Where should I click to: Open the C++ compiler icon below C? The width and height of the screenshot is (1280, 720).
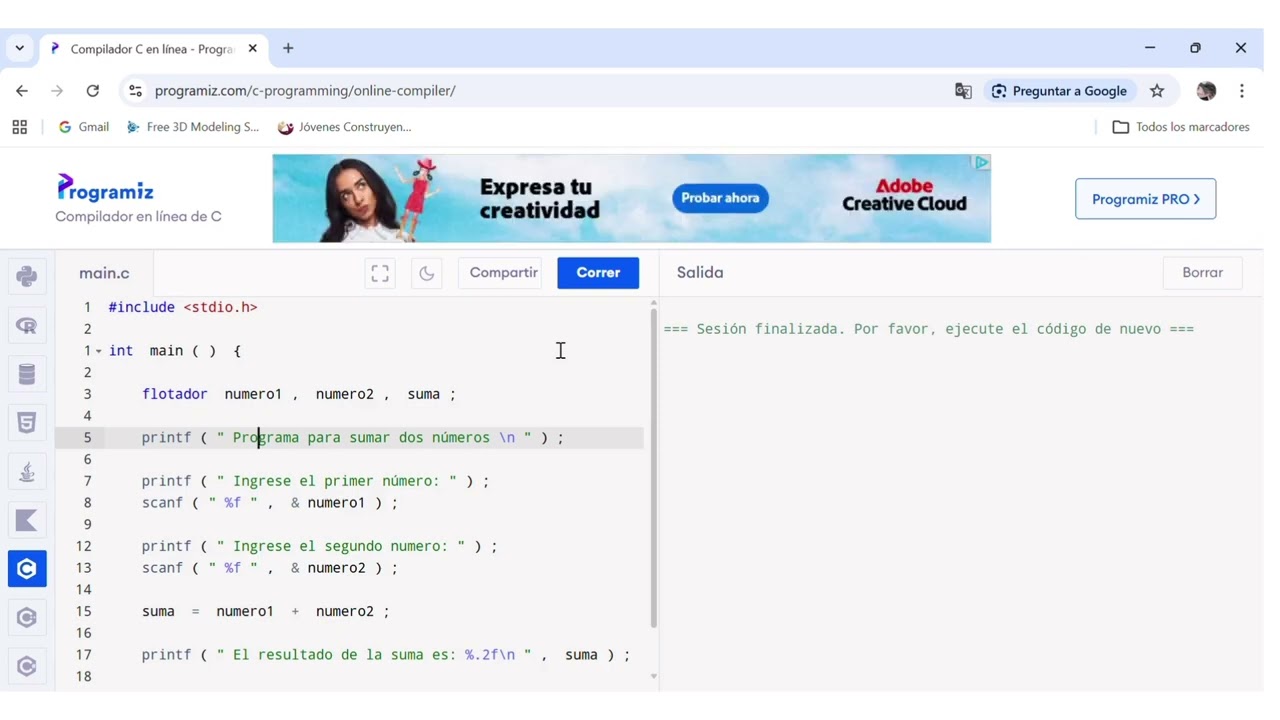tap(27, 618)
